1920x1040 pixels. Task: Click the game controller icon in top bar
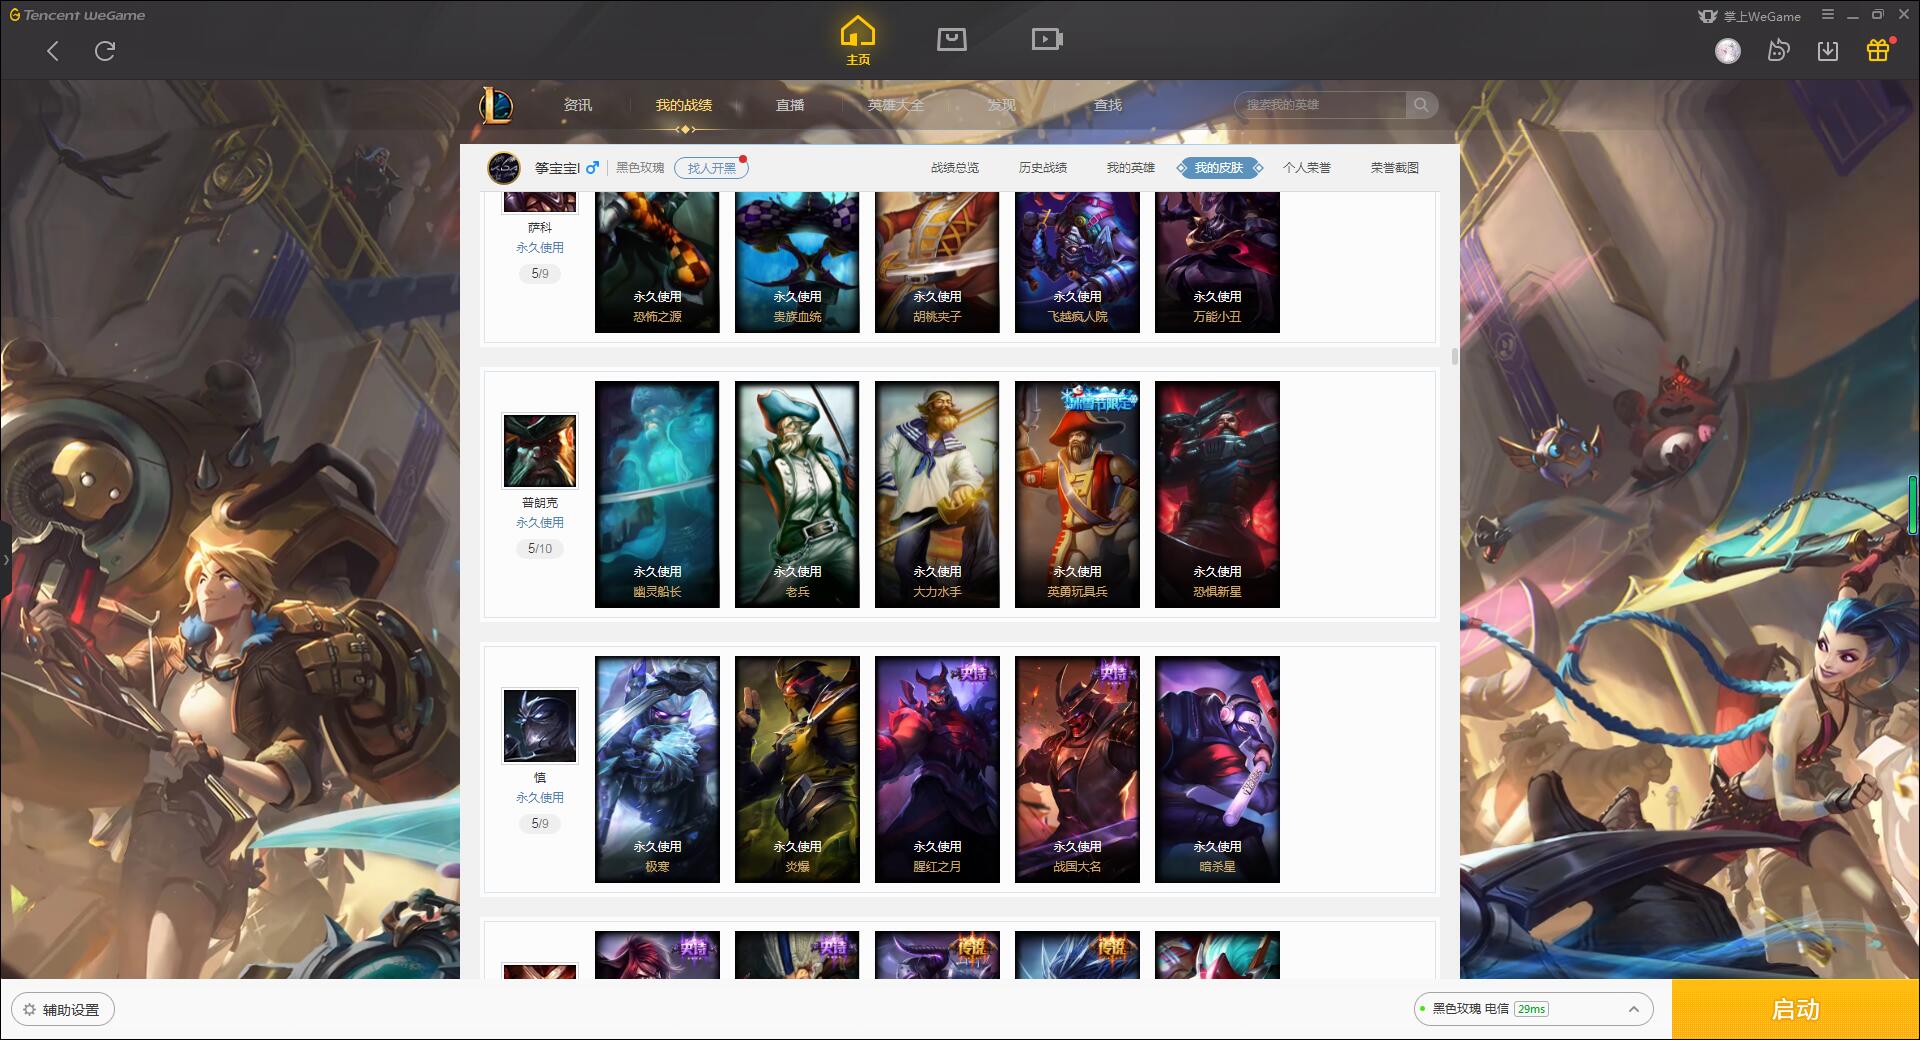pyautogui.click(x=1778, y=51)
